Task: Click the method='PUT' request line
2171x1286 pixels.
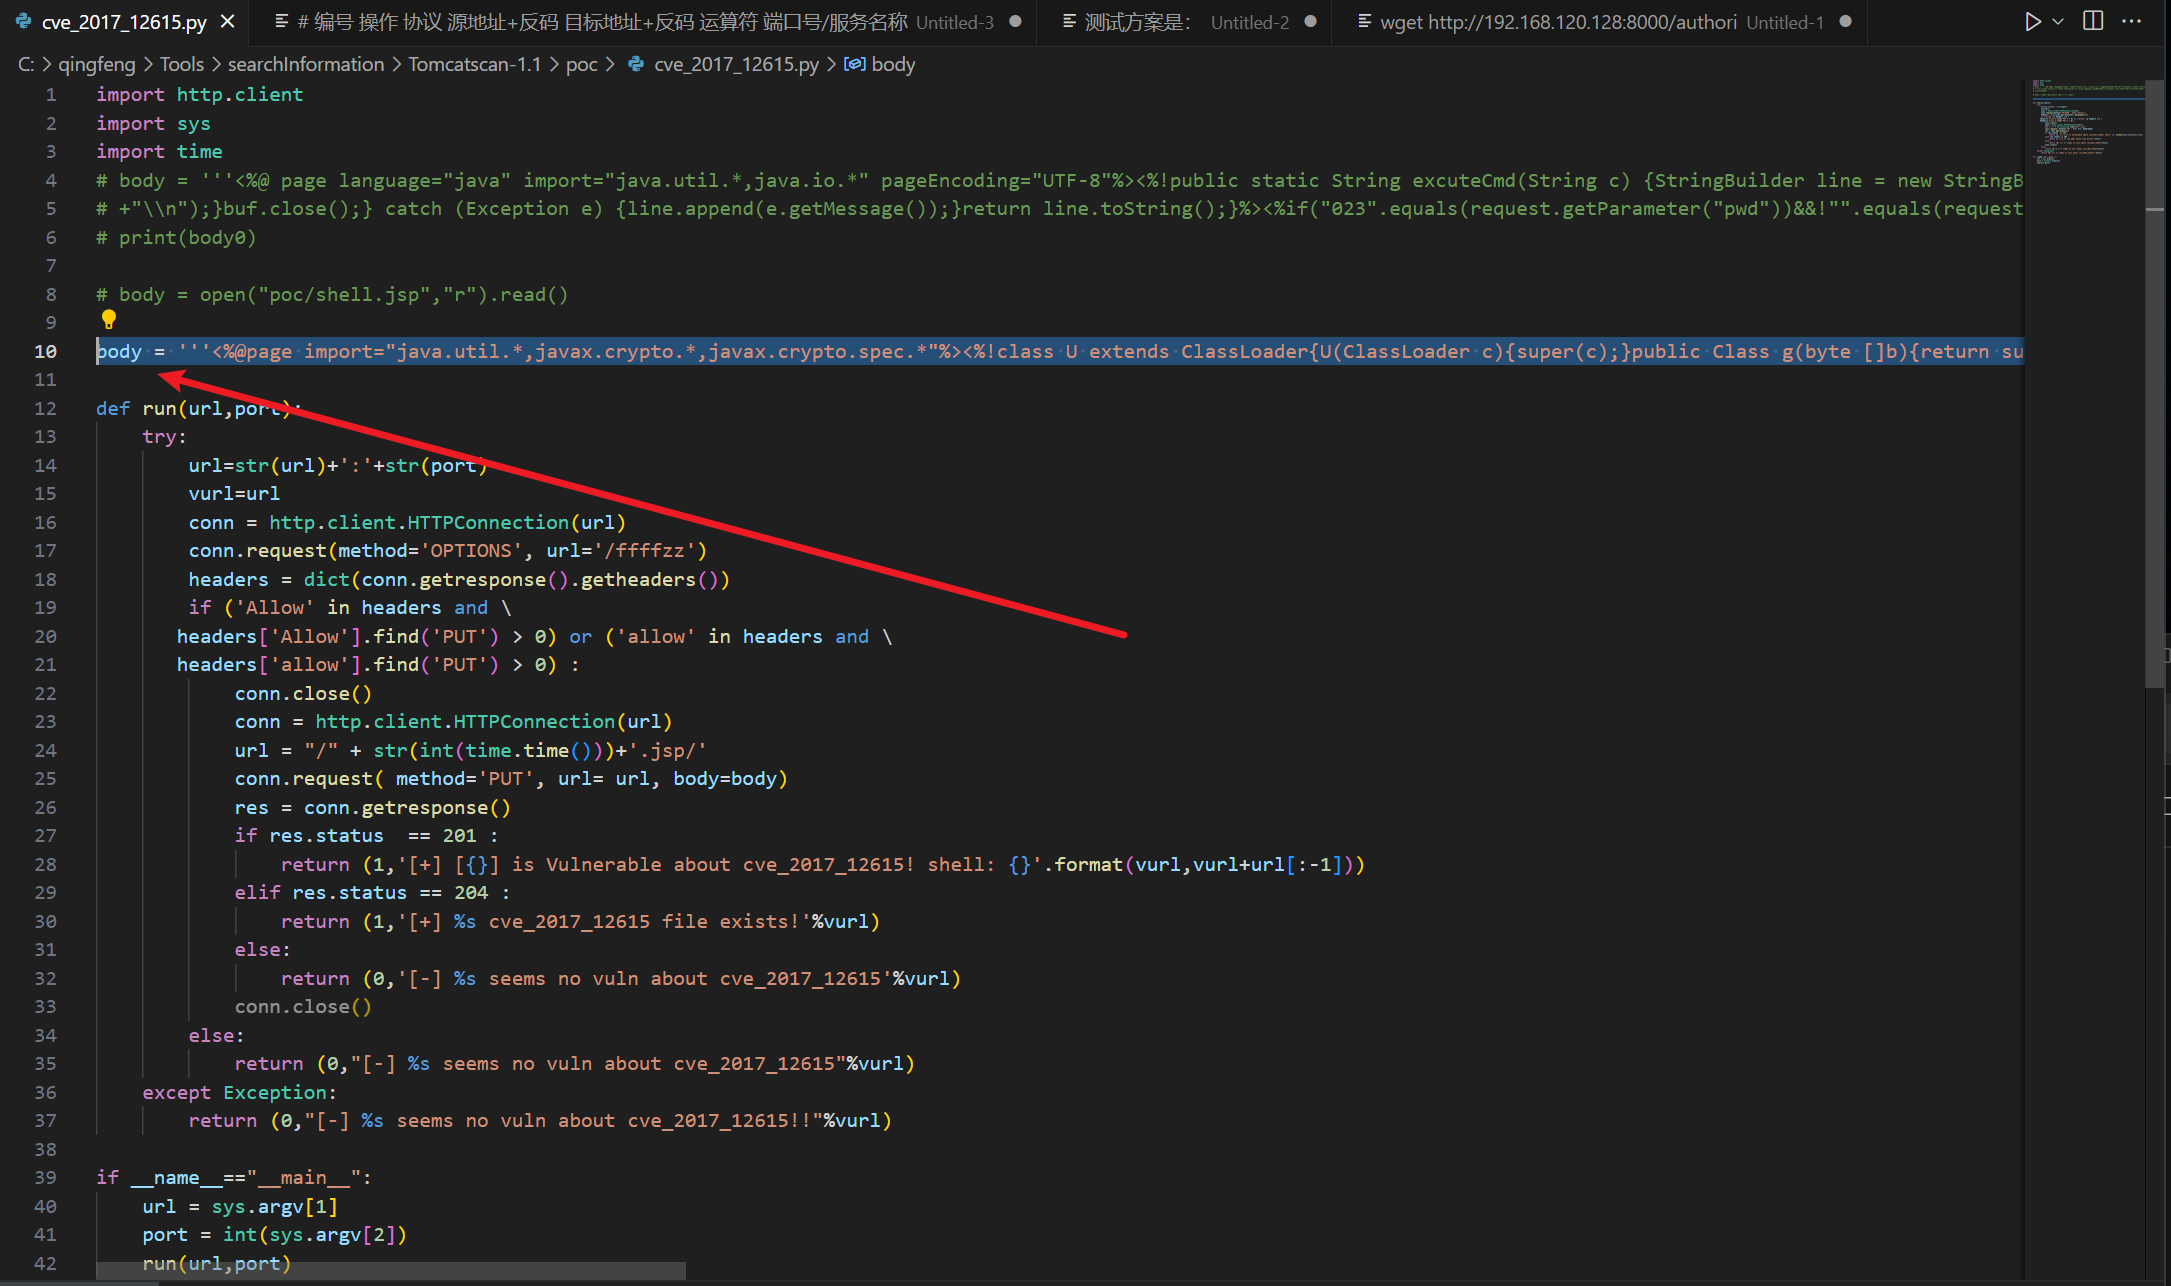Action: point(511,778)
